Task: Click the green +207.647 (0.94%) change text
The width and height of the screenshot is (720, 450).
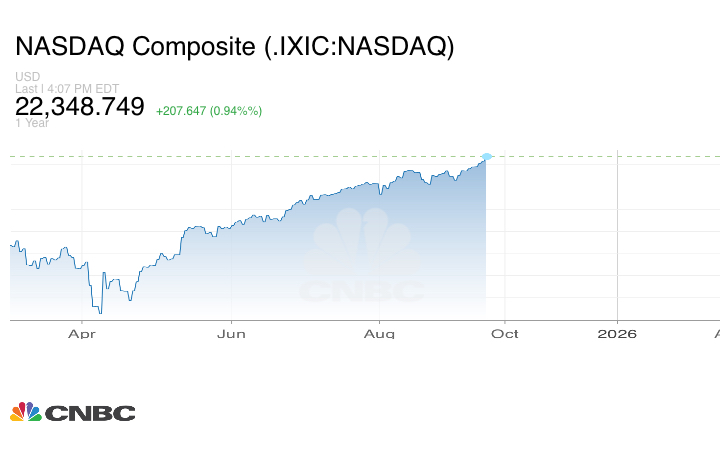Action: (x=209, y=111)
